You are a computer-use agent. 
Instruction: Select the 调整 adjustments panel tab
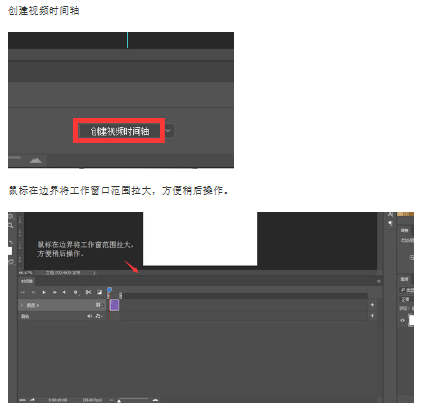coord(404,230)
